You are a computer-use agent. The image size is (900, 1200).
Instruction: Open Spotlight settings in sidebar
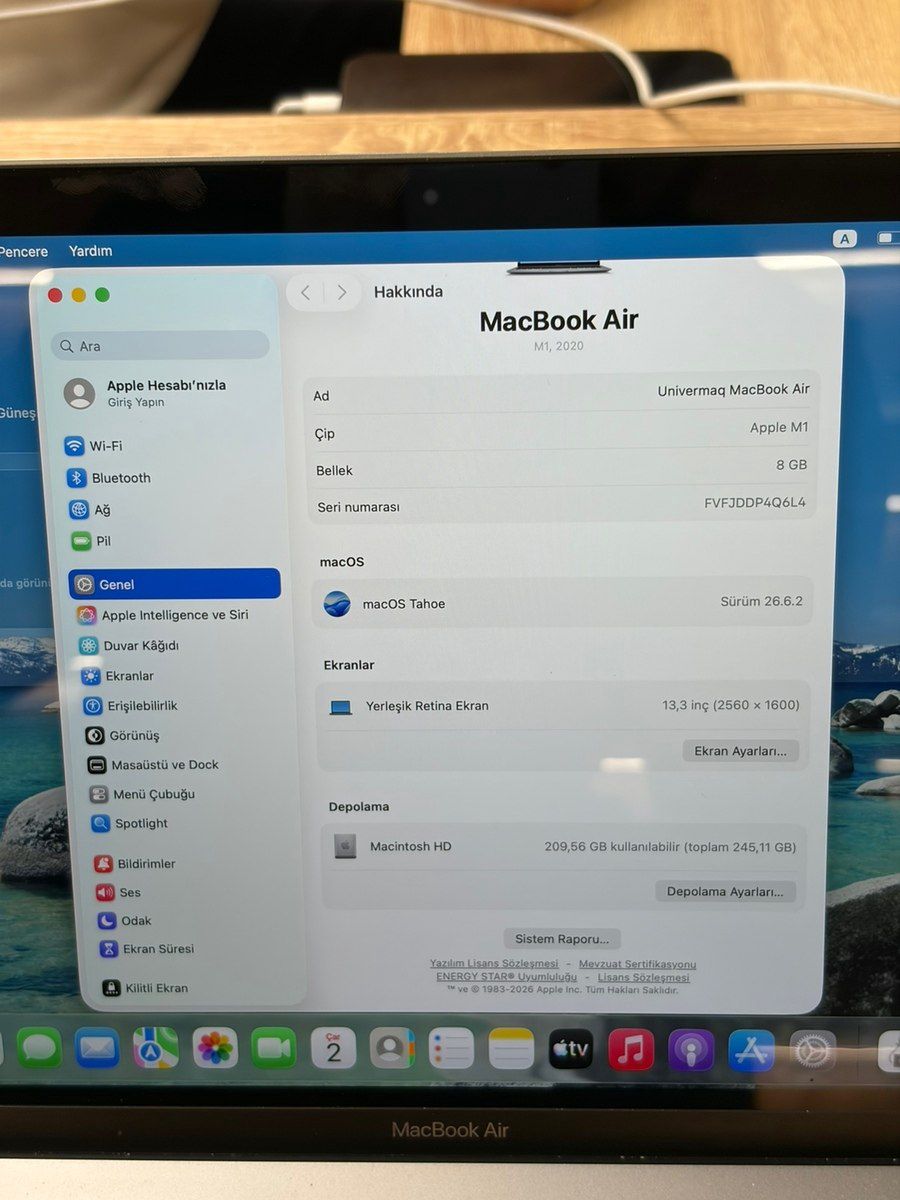(130, 824)
